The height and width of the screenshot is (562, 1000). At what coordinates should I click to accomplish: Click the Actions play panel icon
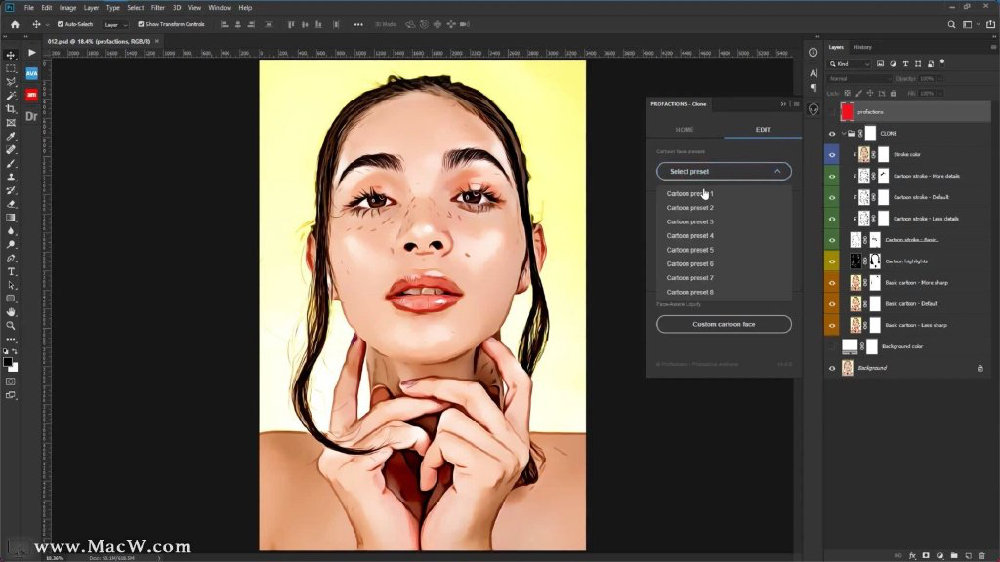point(31,53)
